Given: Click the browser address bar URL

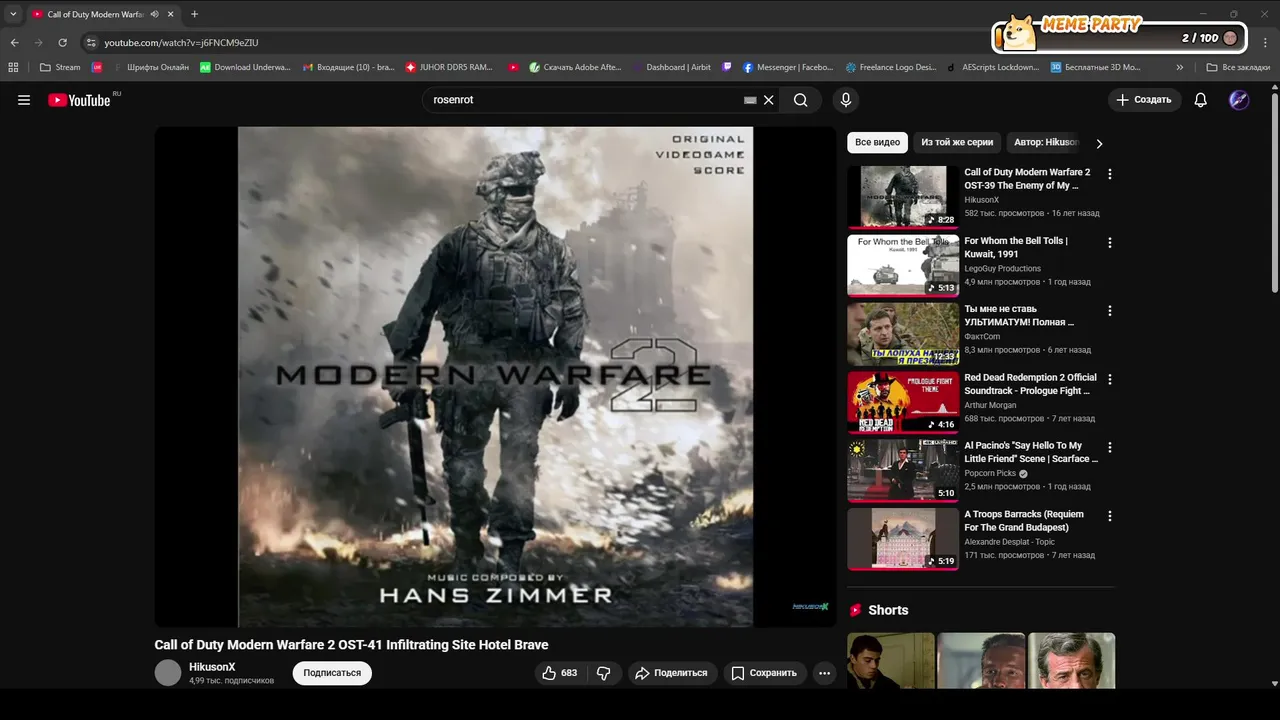Looking at the screenshot, I should (x=181, y=42).
